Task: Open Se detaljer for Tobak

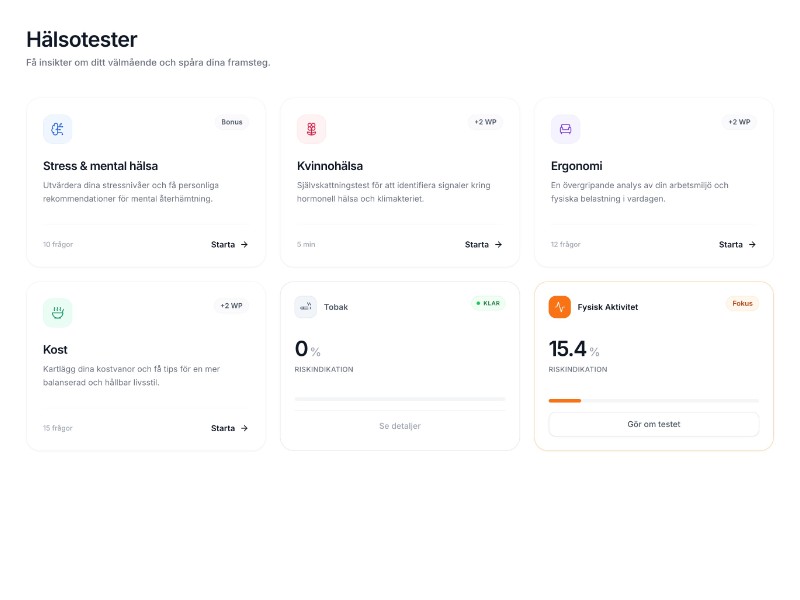Action: (400, 426)
